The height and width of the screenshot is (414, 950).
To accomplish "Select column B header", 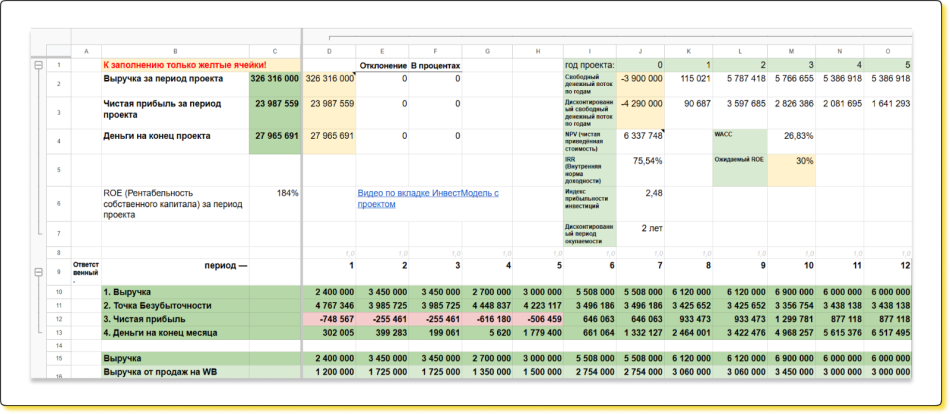I will pyautogui.click(x=175, y=51).
